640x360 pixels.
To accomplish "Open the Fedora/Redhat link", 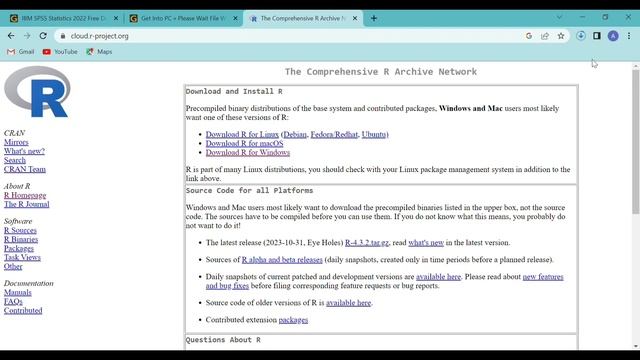I will tap(334, 134).
